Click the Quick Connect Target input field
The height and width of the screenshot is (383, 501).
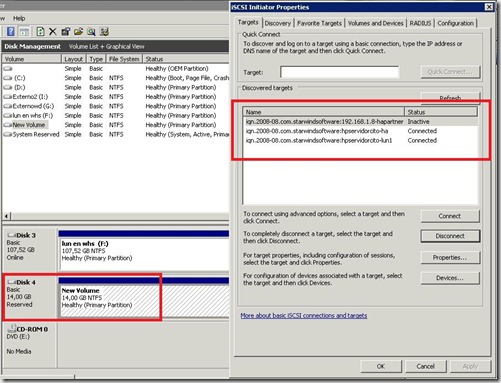[x=339, y=72]
